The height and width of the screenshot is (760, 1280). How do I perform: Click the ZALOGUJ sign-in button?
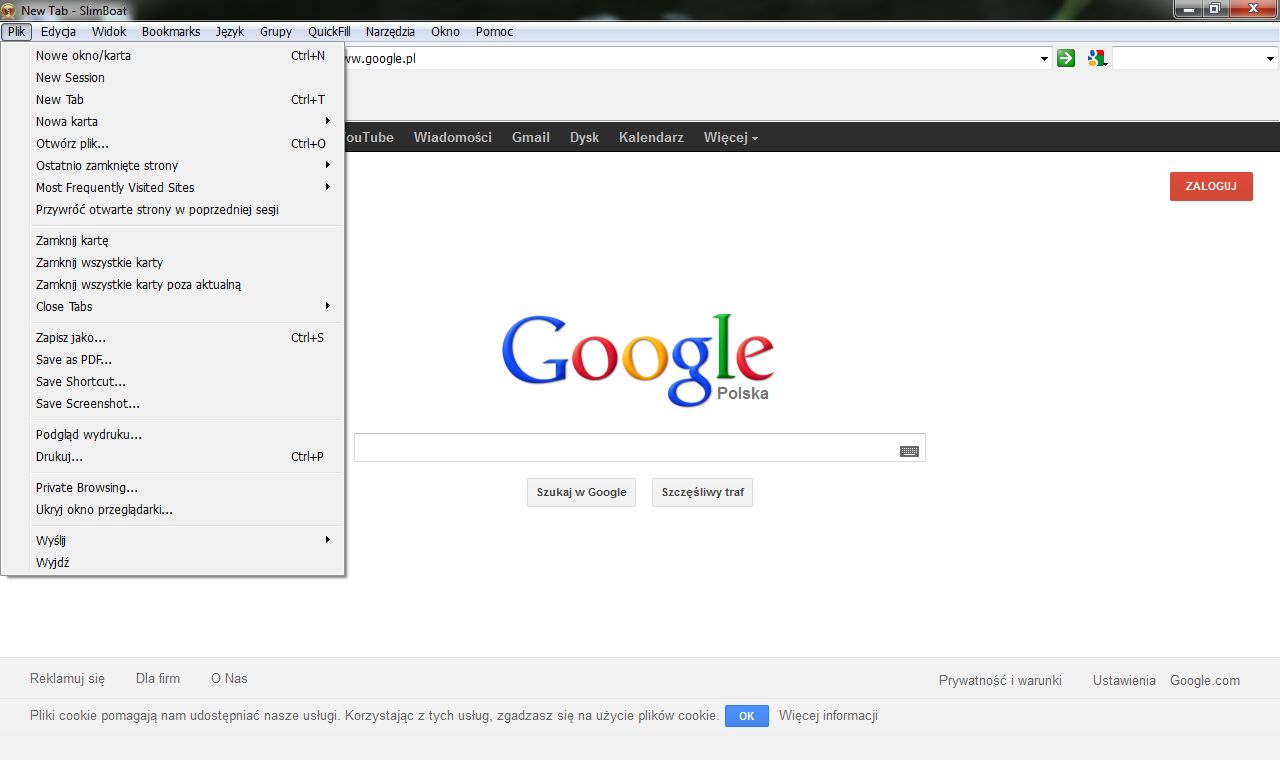click(x=1211, y=186)
